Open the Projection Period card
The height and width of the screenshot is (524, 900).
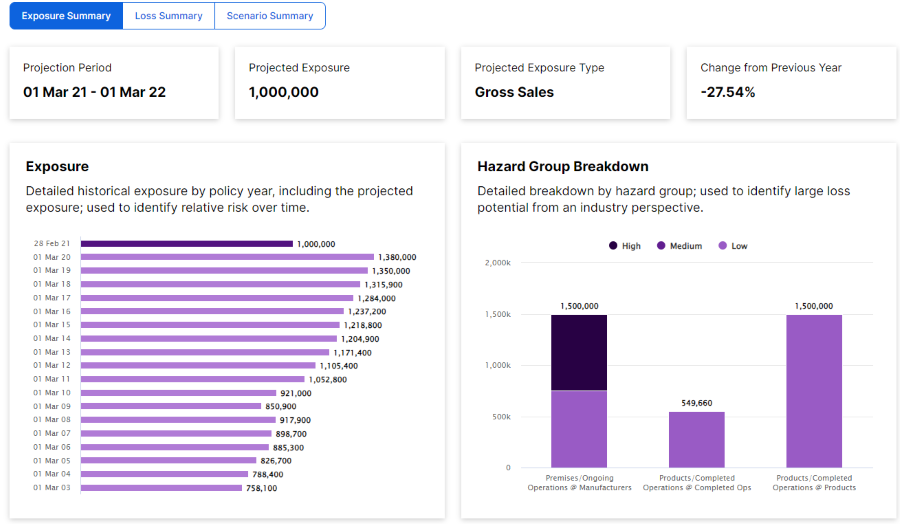pyautogui.click(x=113, y=82)
